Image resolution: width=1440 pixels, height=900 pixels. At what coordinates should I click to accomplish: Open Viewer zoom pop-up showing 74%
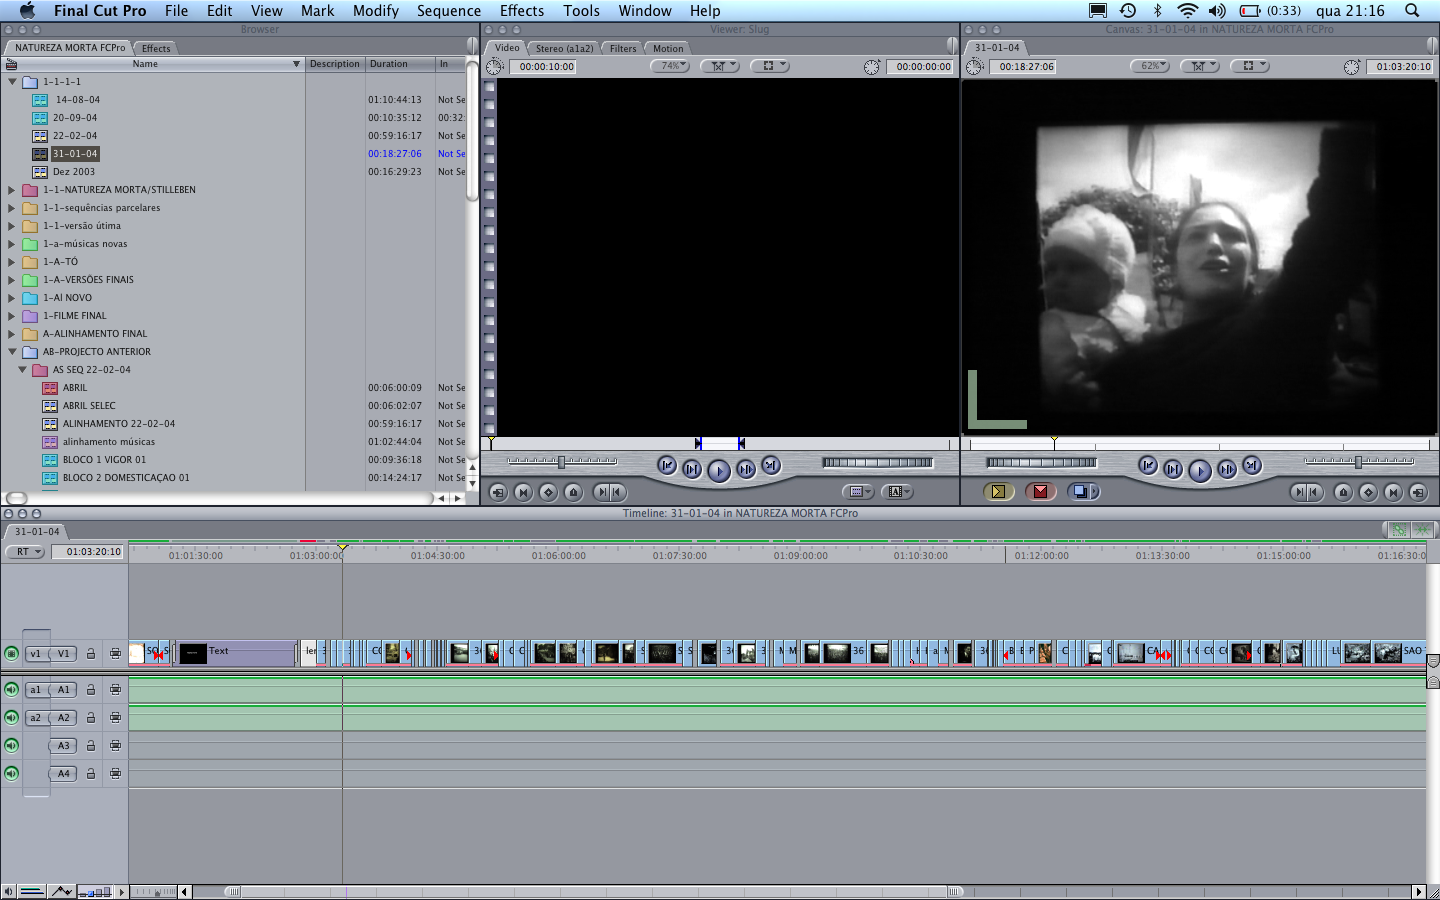670,66
